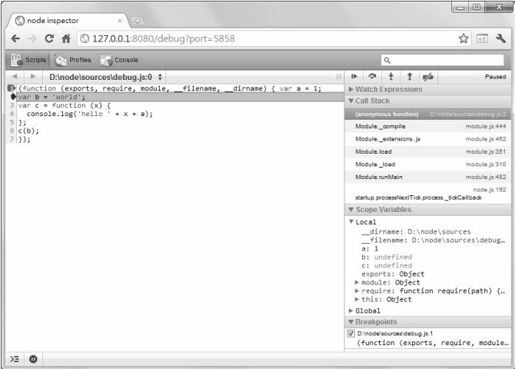515x369 pixels.
Task: Show the next script file
Action: [x=33, y=77]
